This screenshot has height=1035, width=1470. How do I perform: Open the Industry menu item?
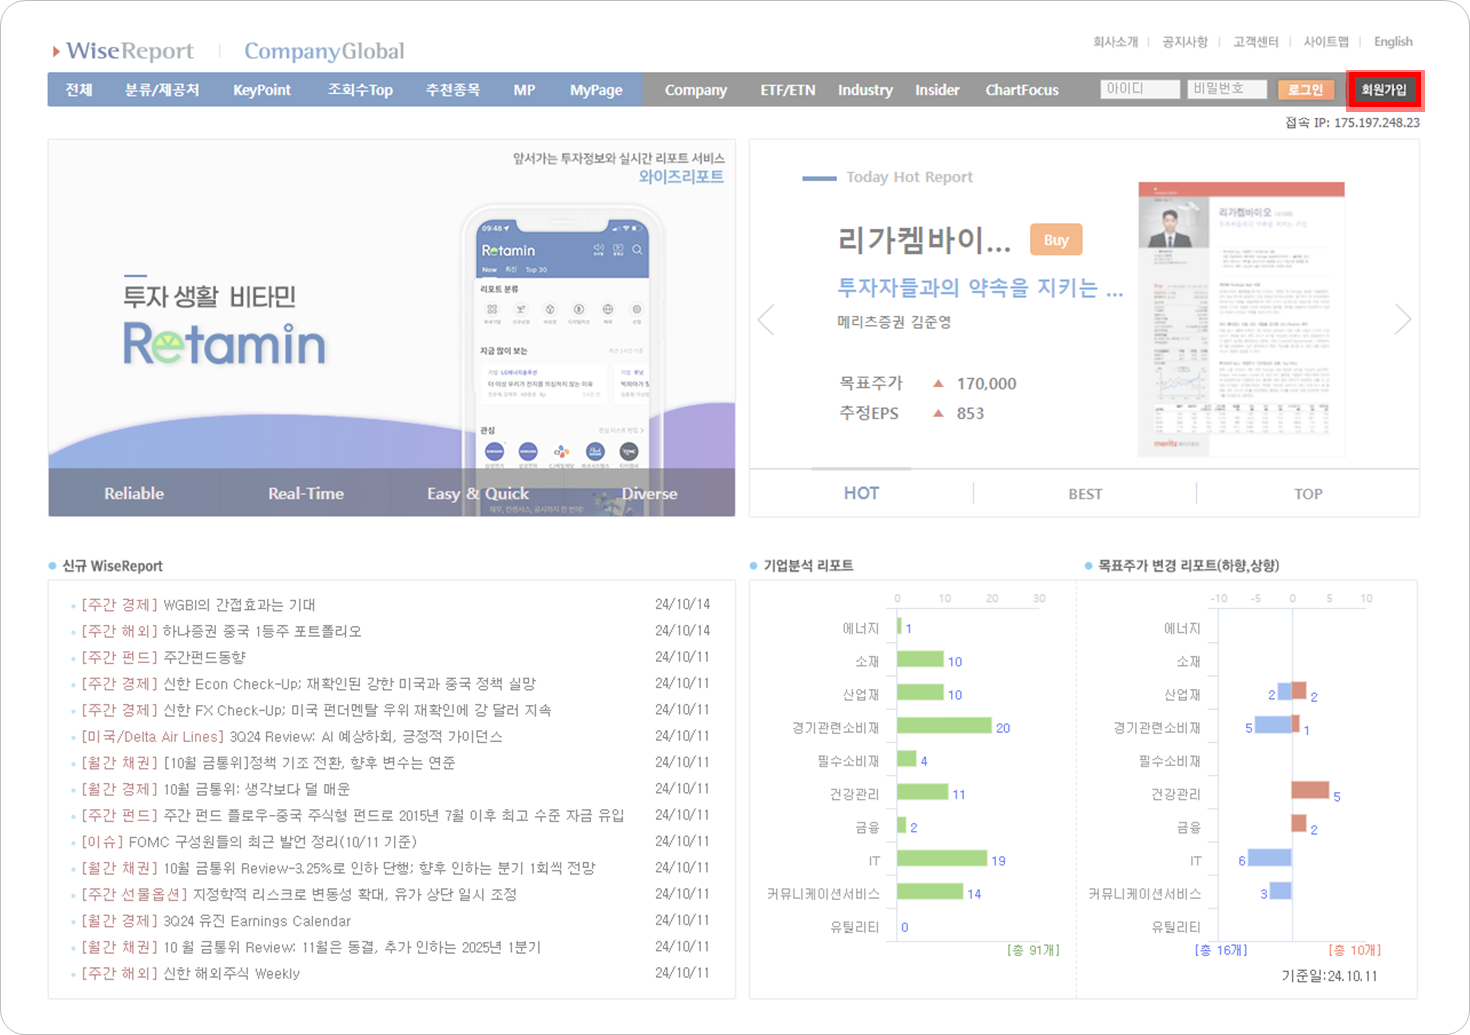pyautogui.click(x=865, y=90)
